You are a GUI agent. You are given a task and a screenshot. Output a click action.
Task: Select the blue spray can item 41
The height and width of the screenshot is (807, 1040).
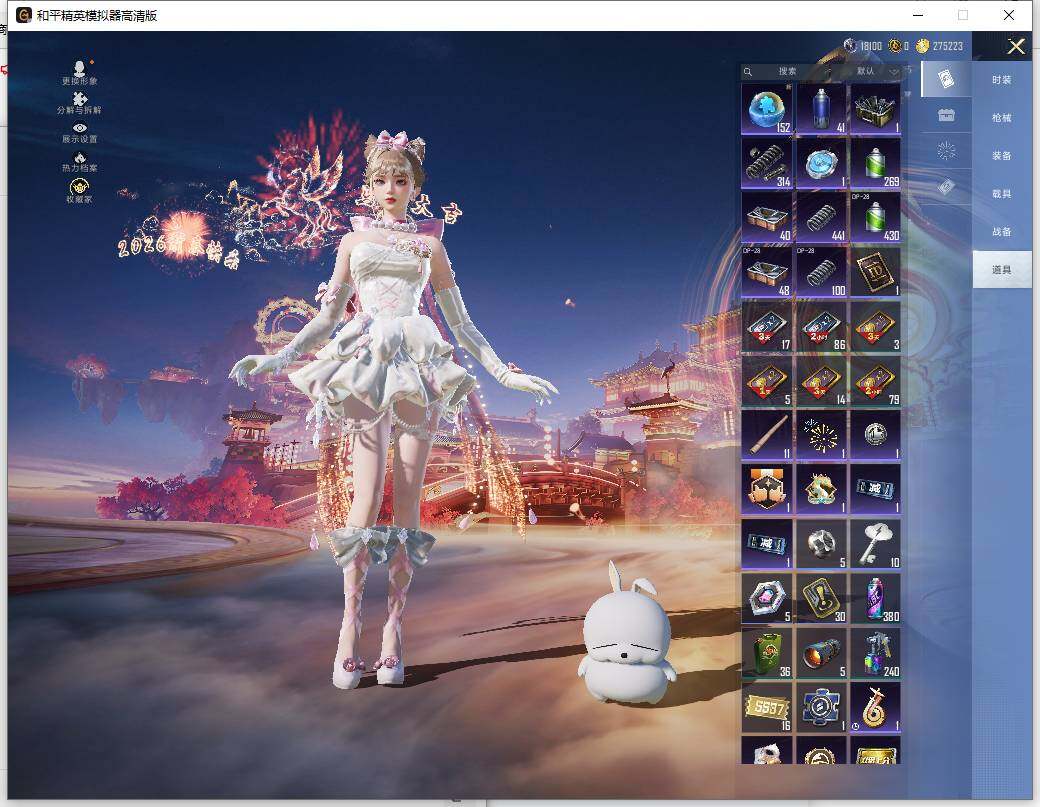[x=821, y=109]
